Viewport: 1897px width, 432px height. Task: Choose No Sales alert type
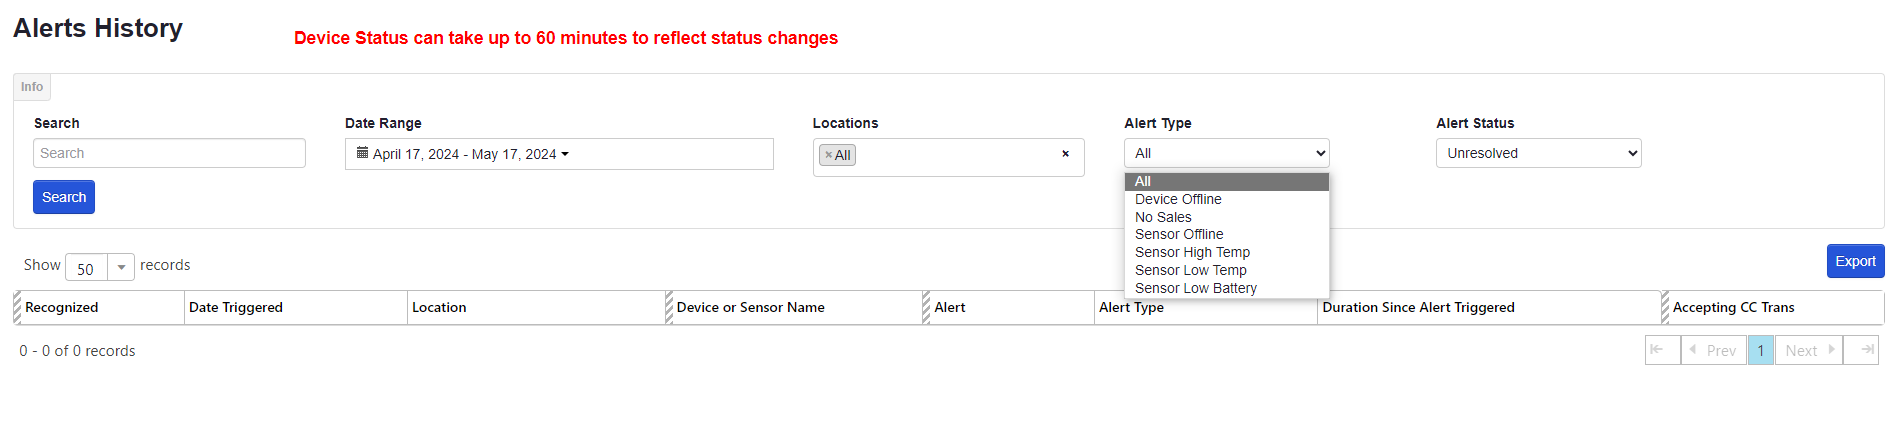click(x=1227, y=217)
